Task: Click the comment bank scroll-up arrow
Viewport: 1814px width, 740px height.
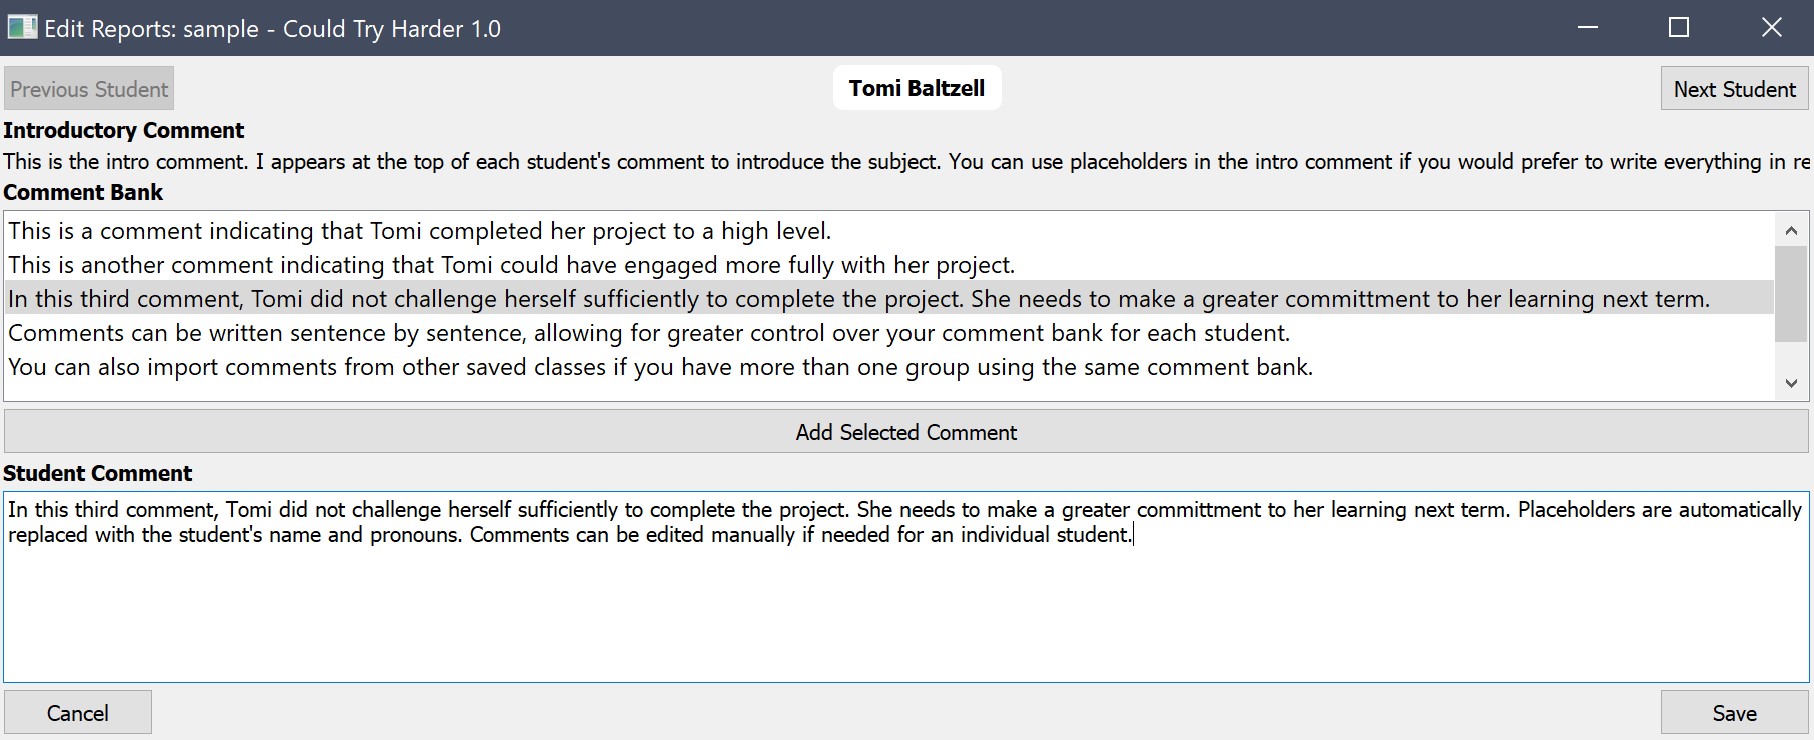Action: [x=1791, y=230]
